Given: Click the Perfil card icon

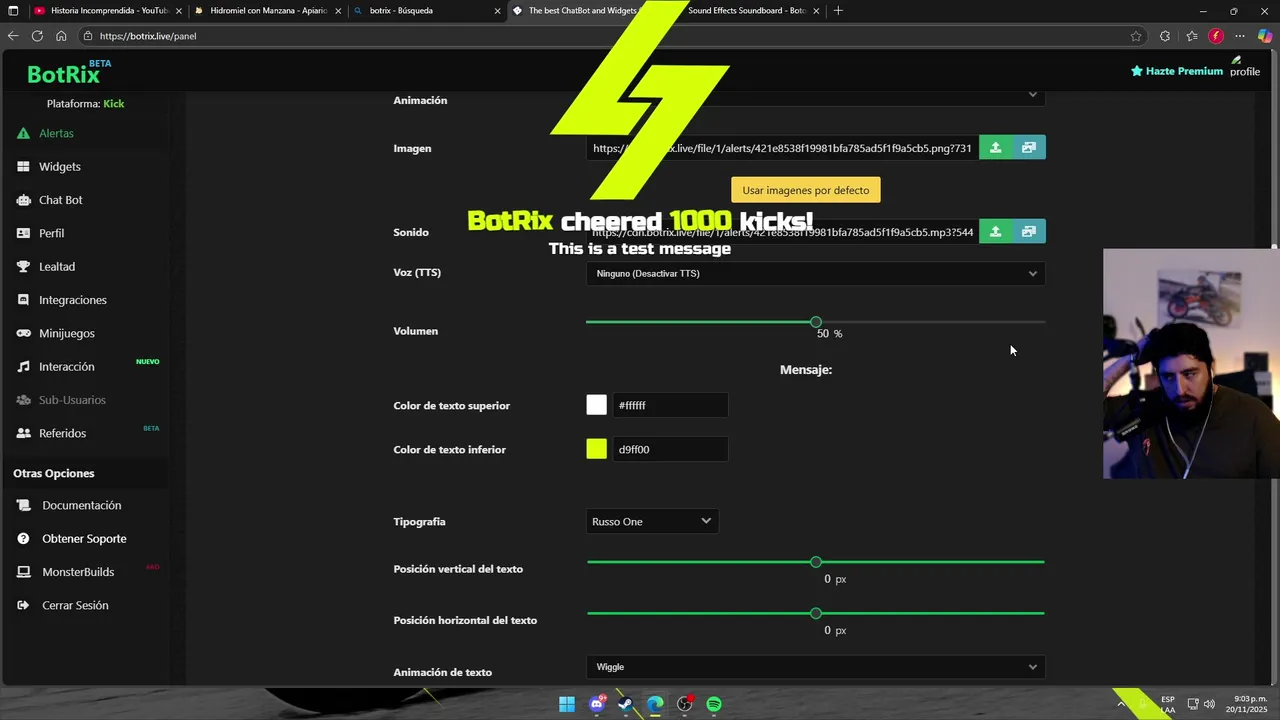Looking at the screenshot, I should (23, 233).
